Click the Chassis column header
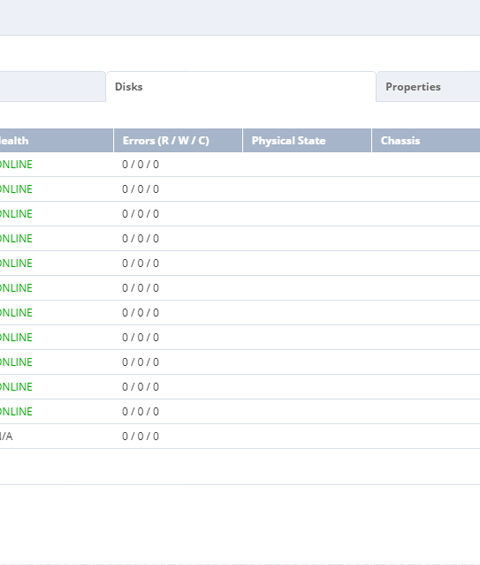The height and width of the screenshot is (565, 480). [x=426, y=141]
